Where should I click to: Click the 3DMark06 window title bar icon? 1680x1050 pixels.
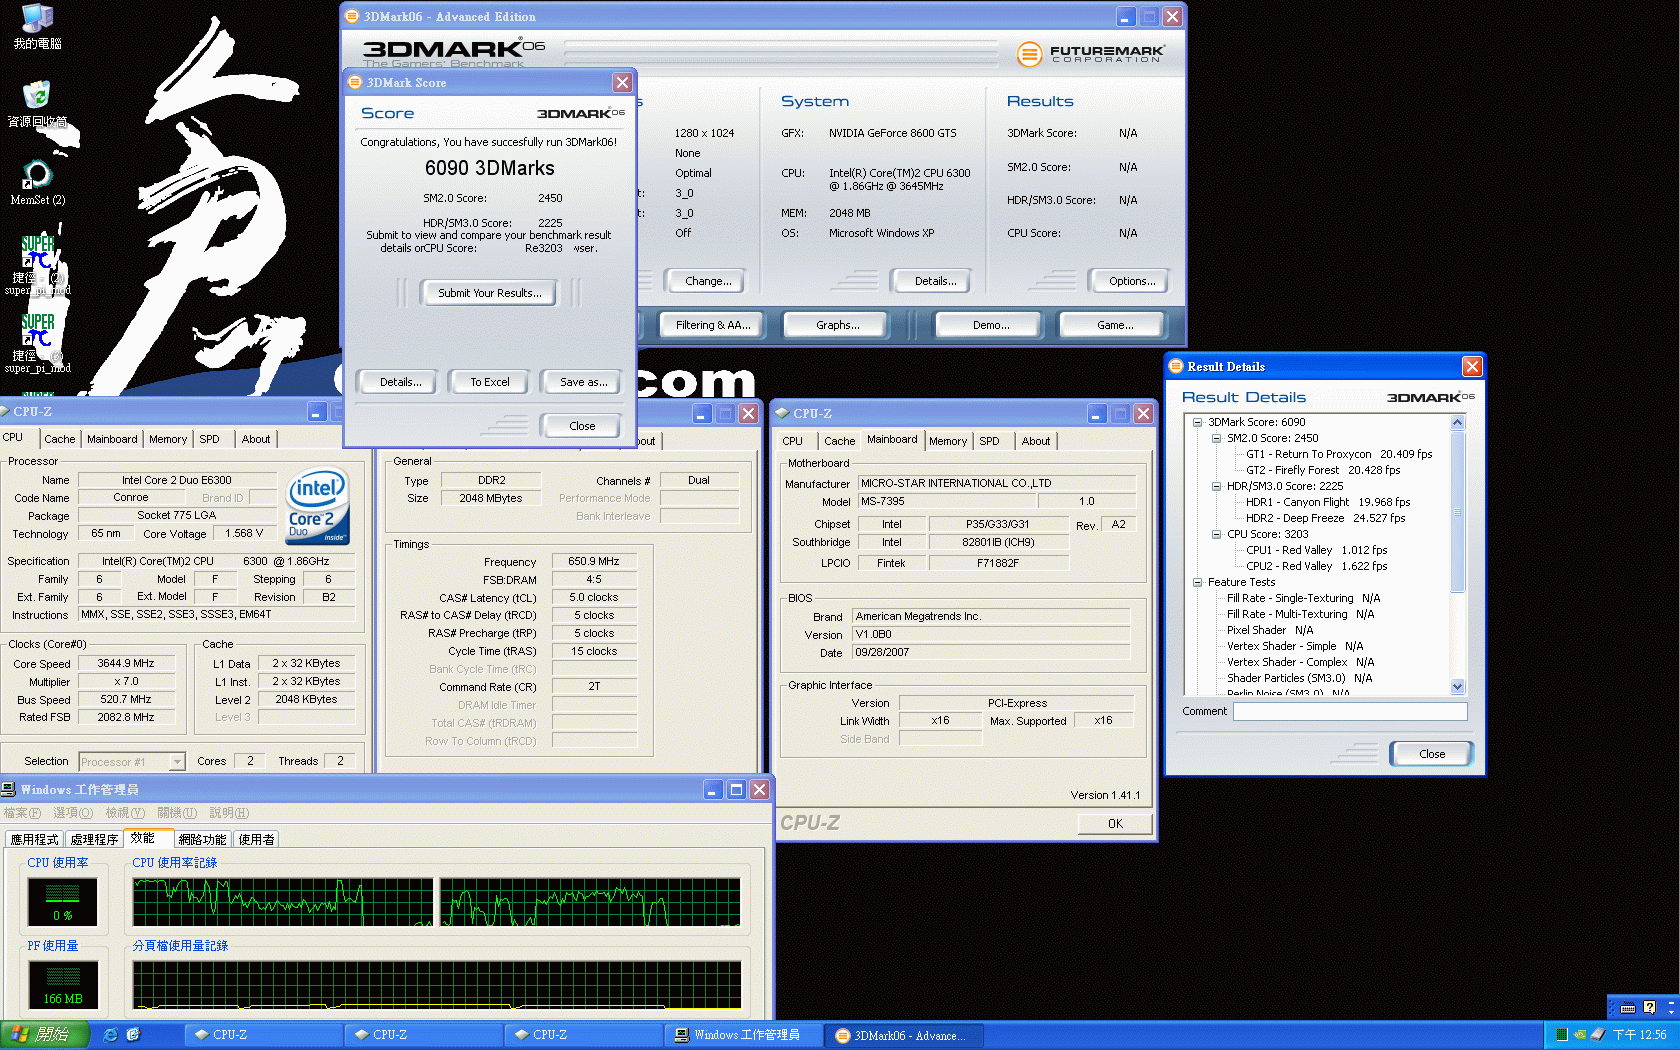point(352,16)
